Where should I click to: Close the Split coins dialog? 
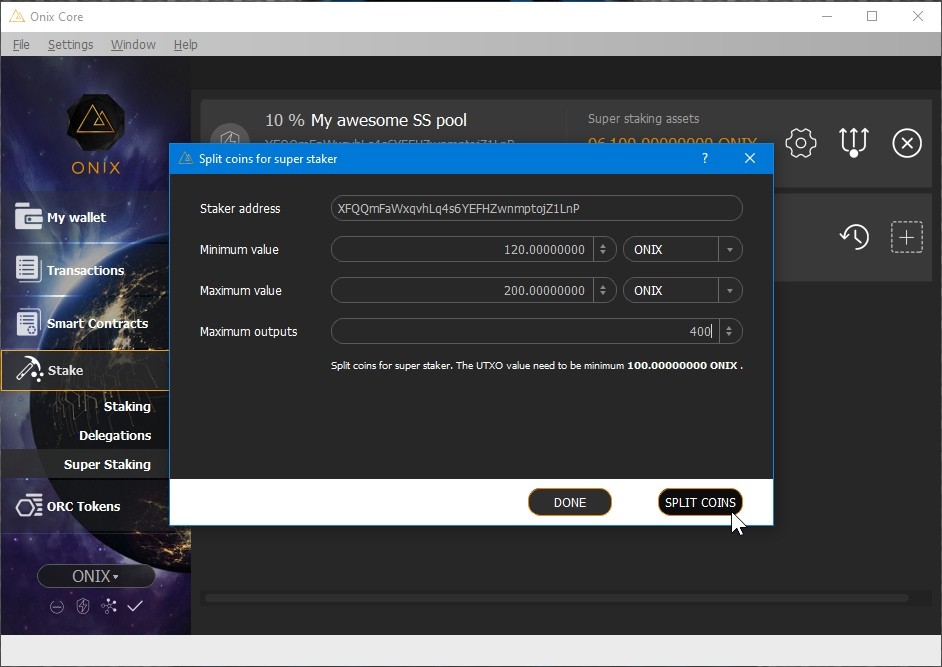(x=750, y=158)
